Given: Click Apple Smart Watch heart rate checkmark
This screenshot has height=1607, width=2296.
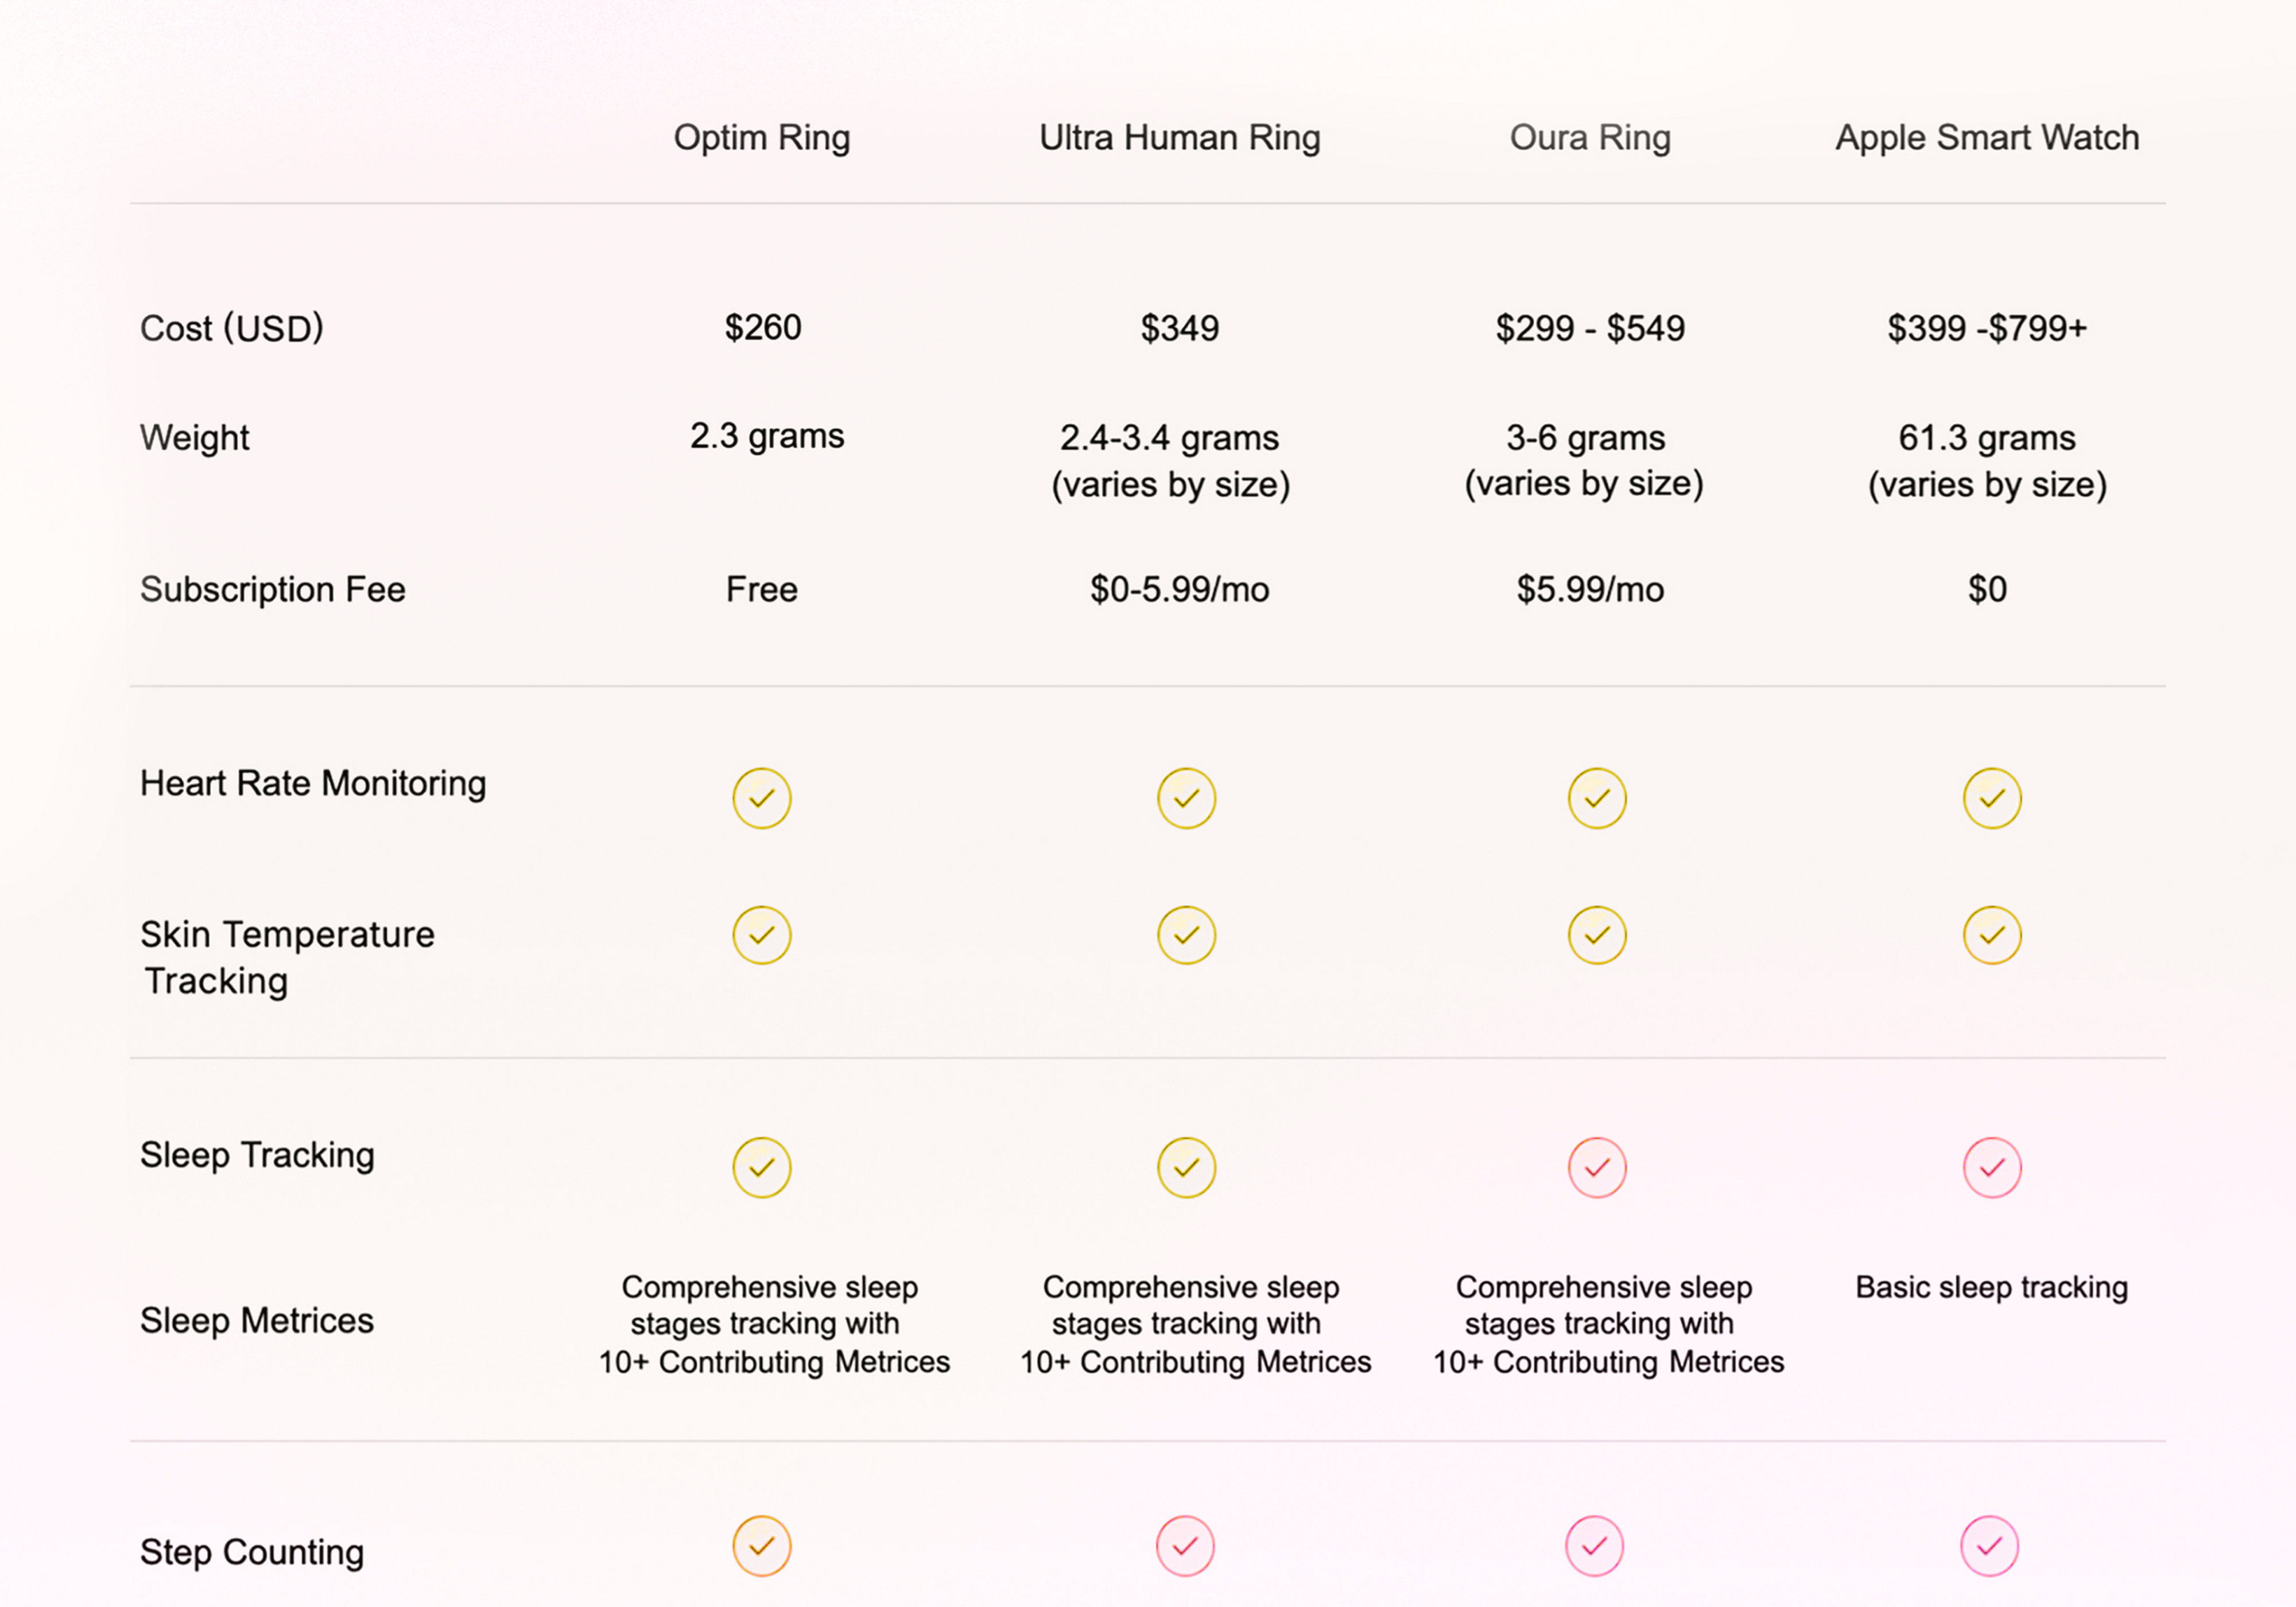Looking at the screenshot, I should [x=1992, y=798].
